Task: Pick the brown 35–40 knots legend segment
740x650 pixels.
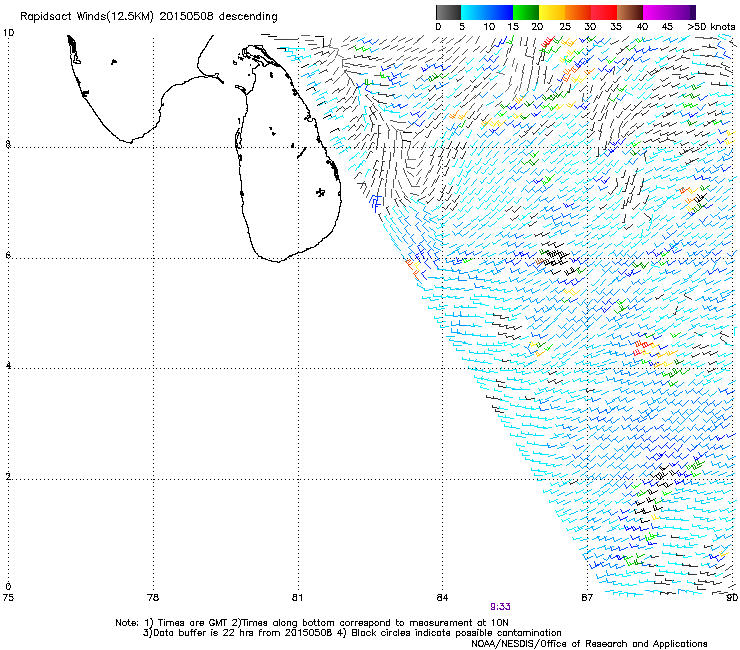Action: coord(630,12)
